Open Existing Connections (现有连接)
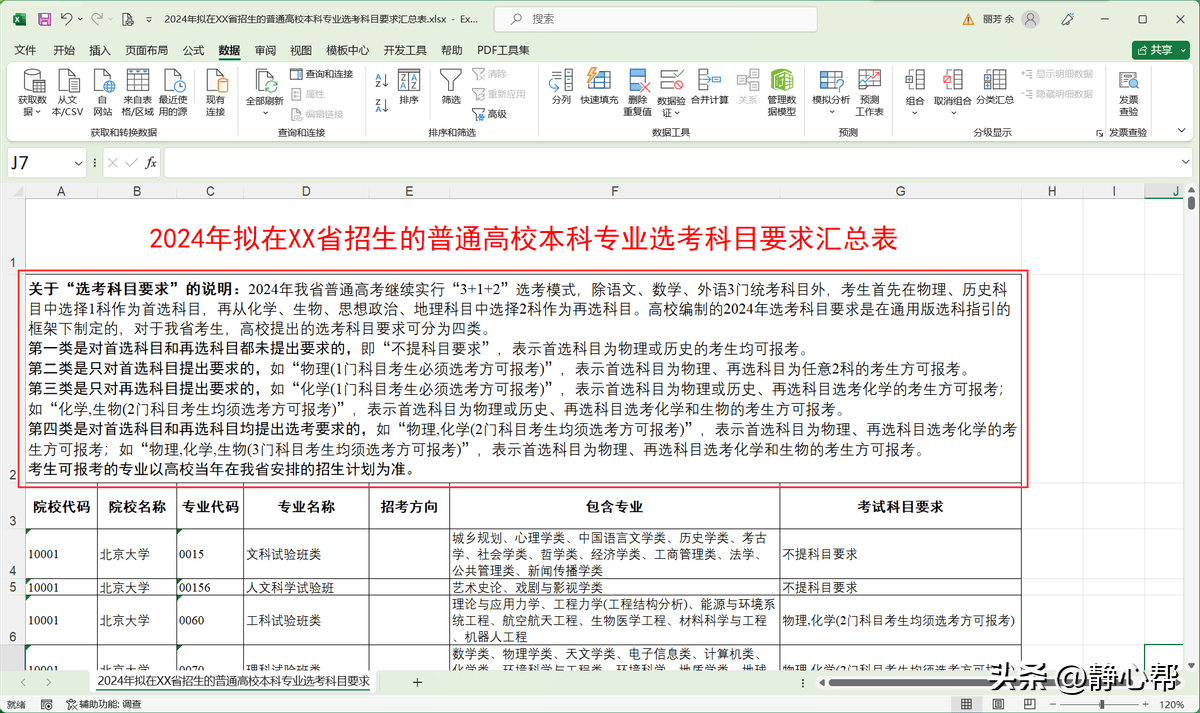 coord(215,93)
